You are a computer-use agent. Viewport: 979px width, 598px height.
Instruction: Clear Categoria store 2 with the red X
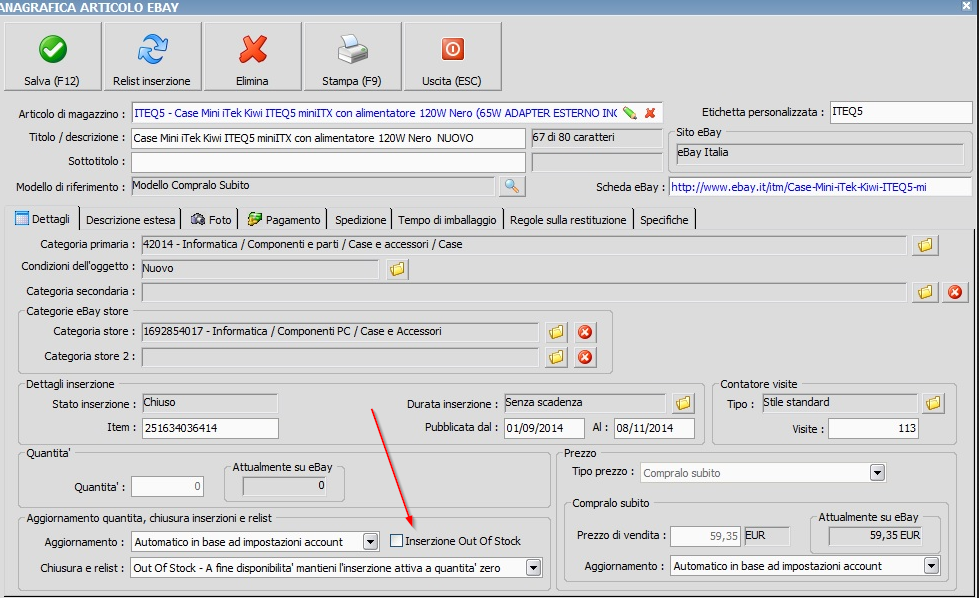click(x=584, y=357)
